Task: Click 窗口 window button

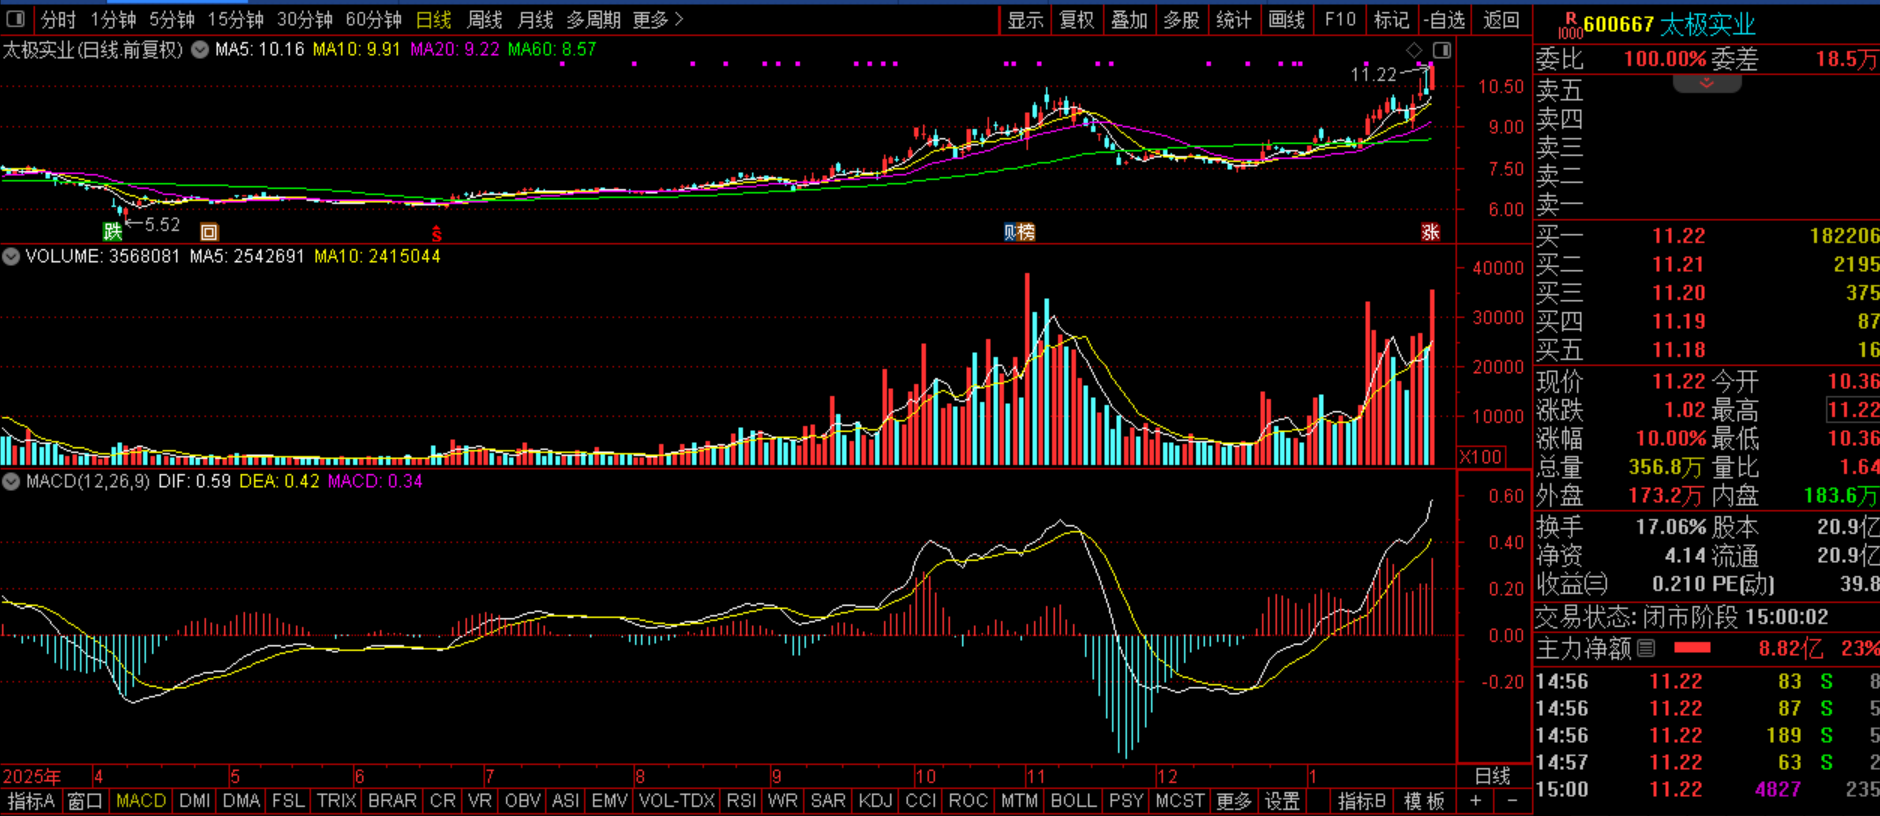Action: pos(85,801)
